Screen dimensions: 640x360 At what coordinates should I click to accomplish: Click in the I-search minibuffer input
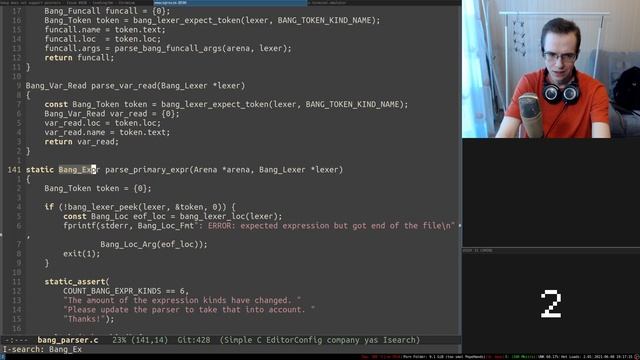point(65,349)
